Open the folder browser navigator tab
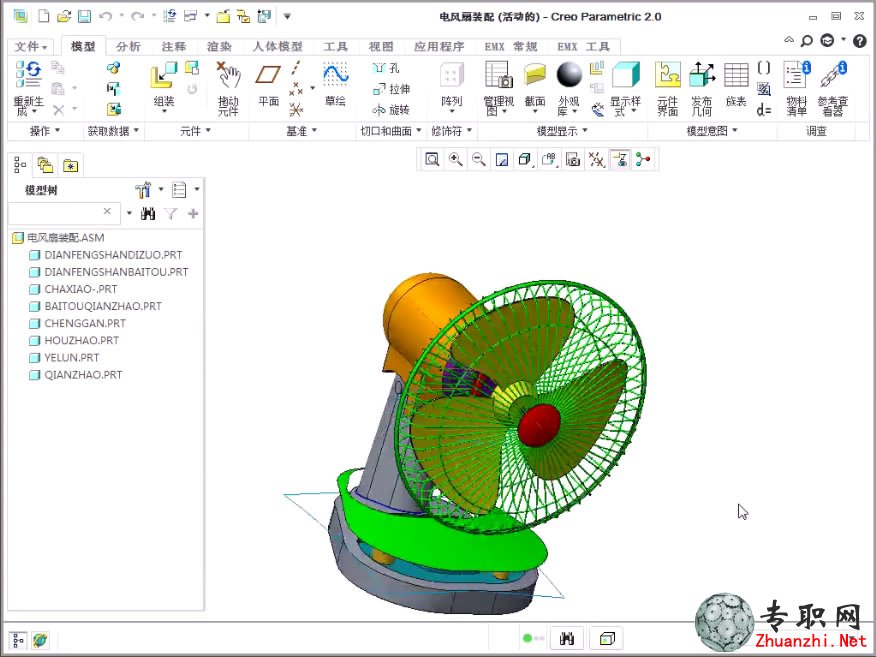876x657 pixels. tap(45, 165)
